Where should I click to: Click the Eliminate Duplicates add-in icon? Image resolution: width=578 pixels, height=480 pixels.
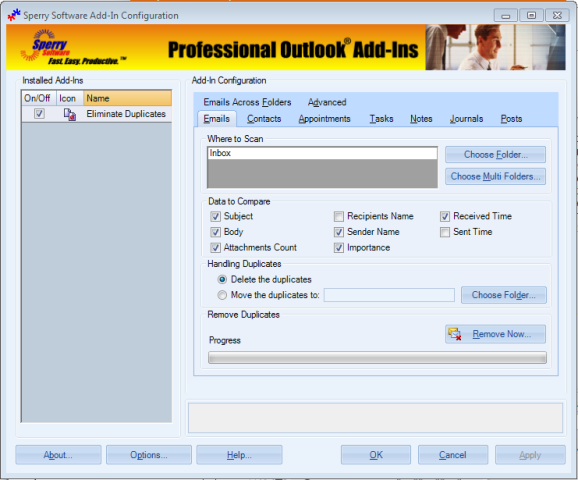pos(70,114)
